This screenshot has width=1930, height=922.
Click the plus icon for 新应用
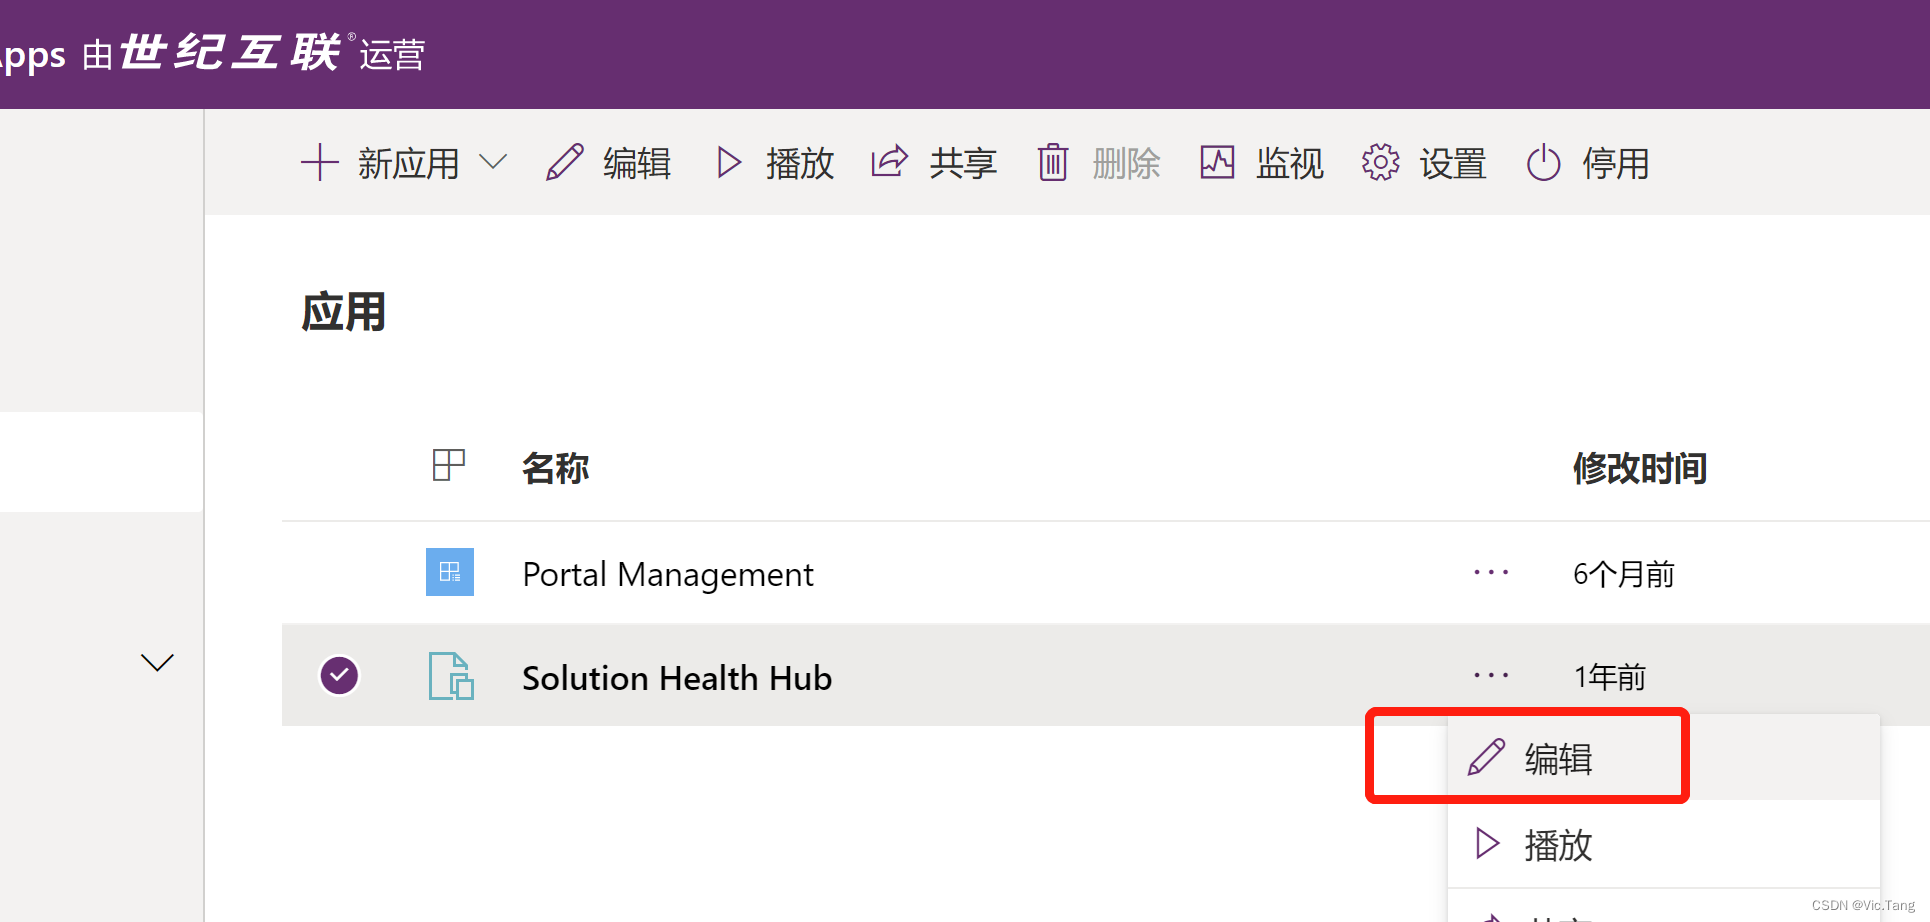[320, 162]
